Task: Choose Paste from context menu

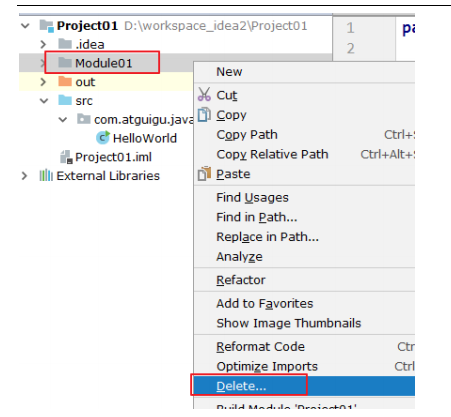Action: (304, 174)
